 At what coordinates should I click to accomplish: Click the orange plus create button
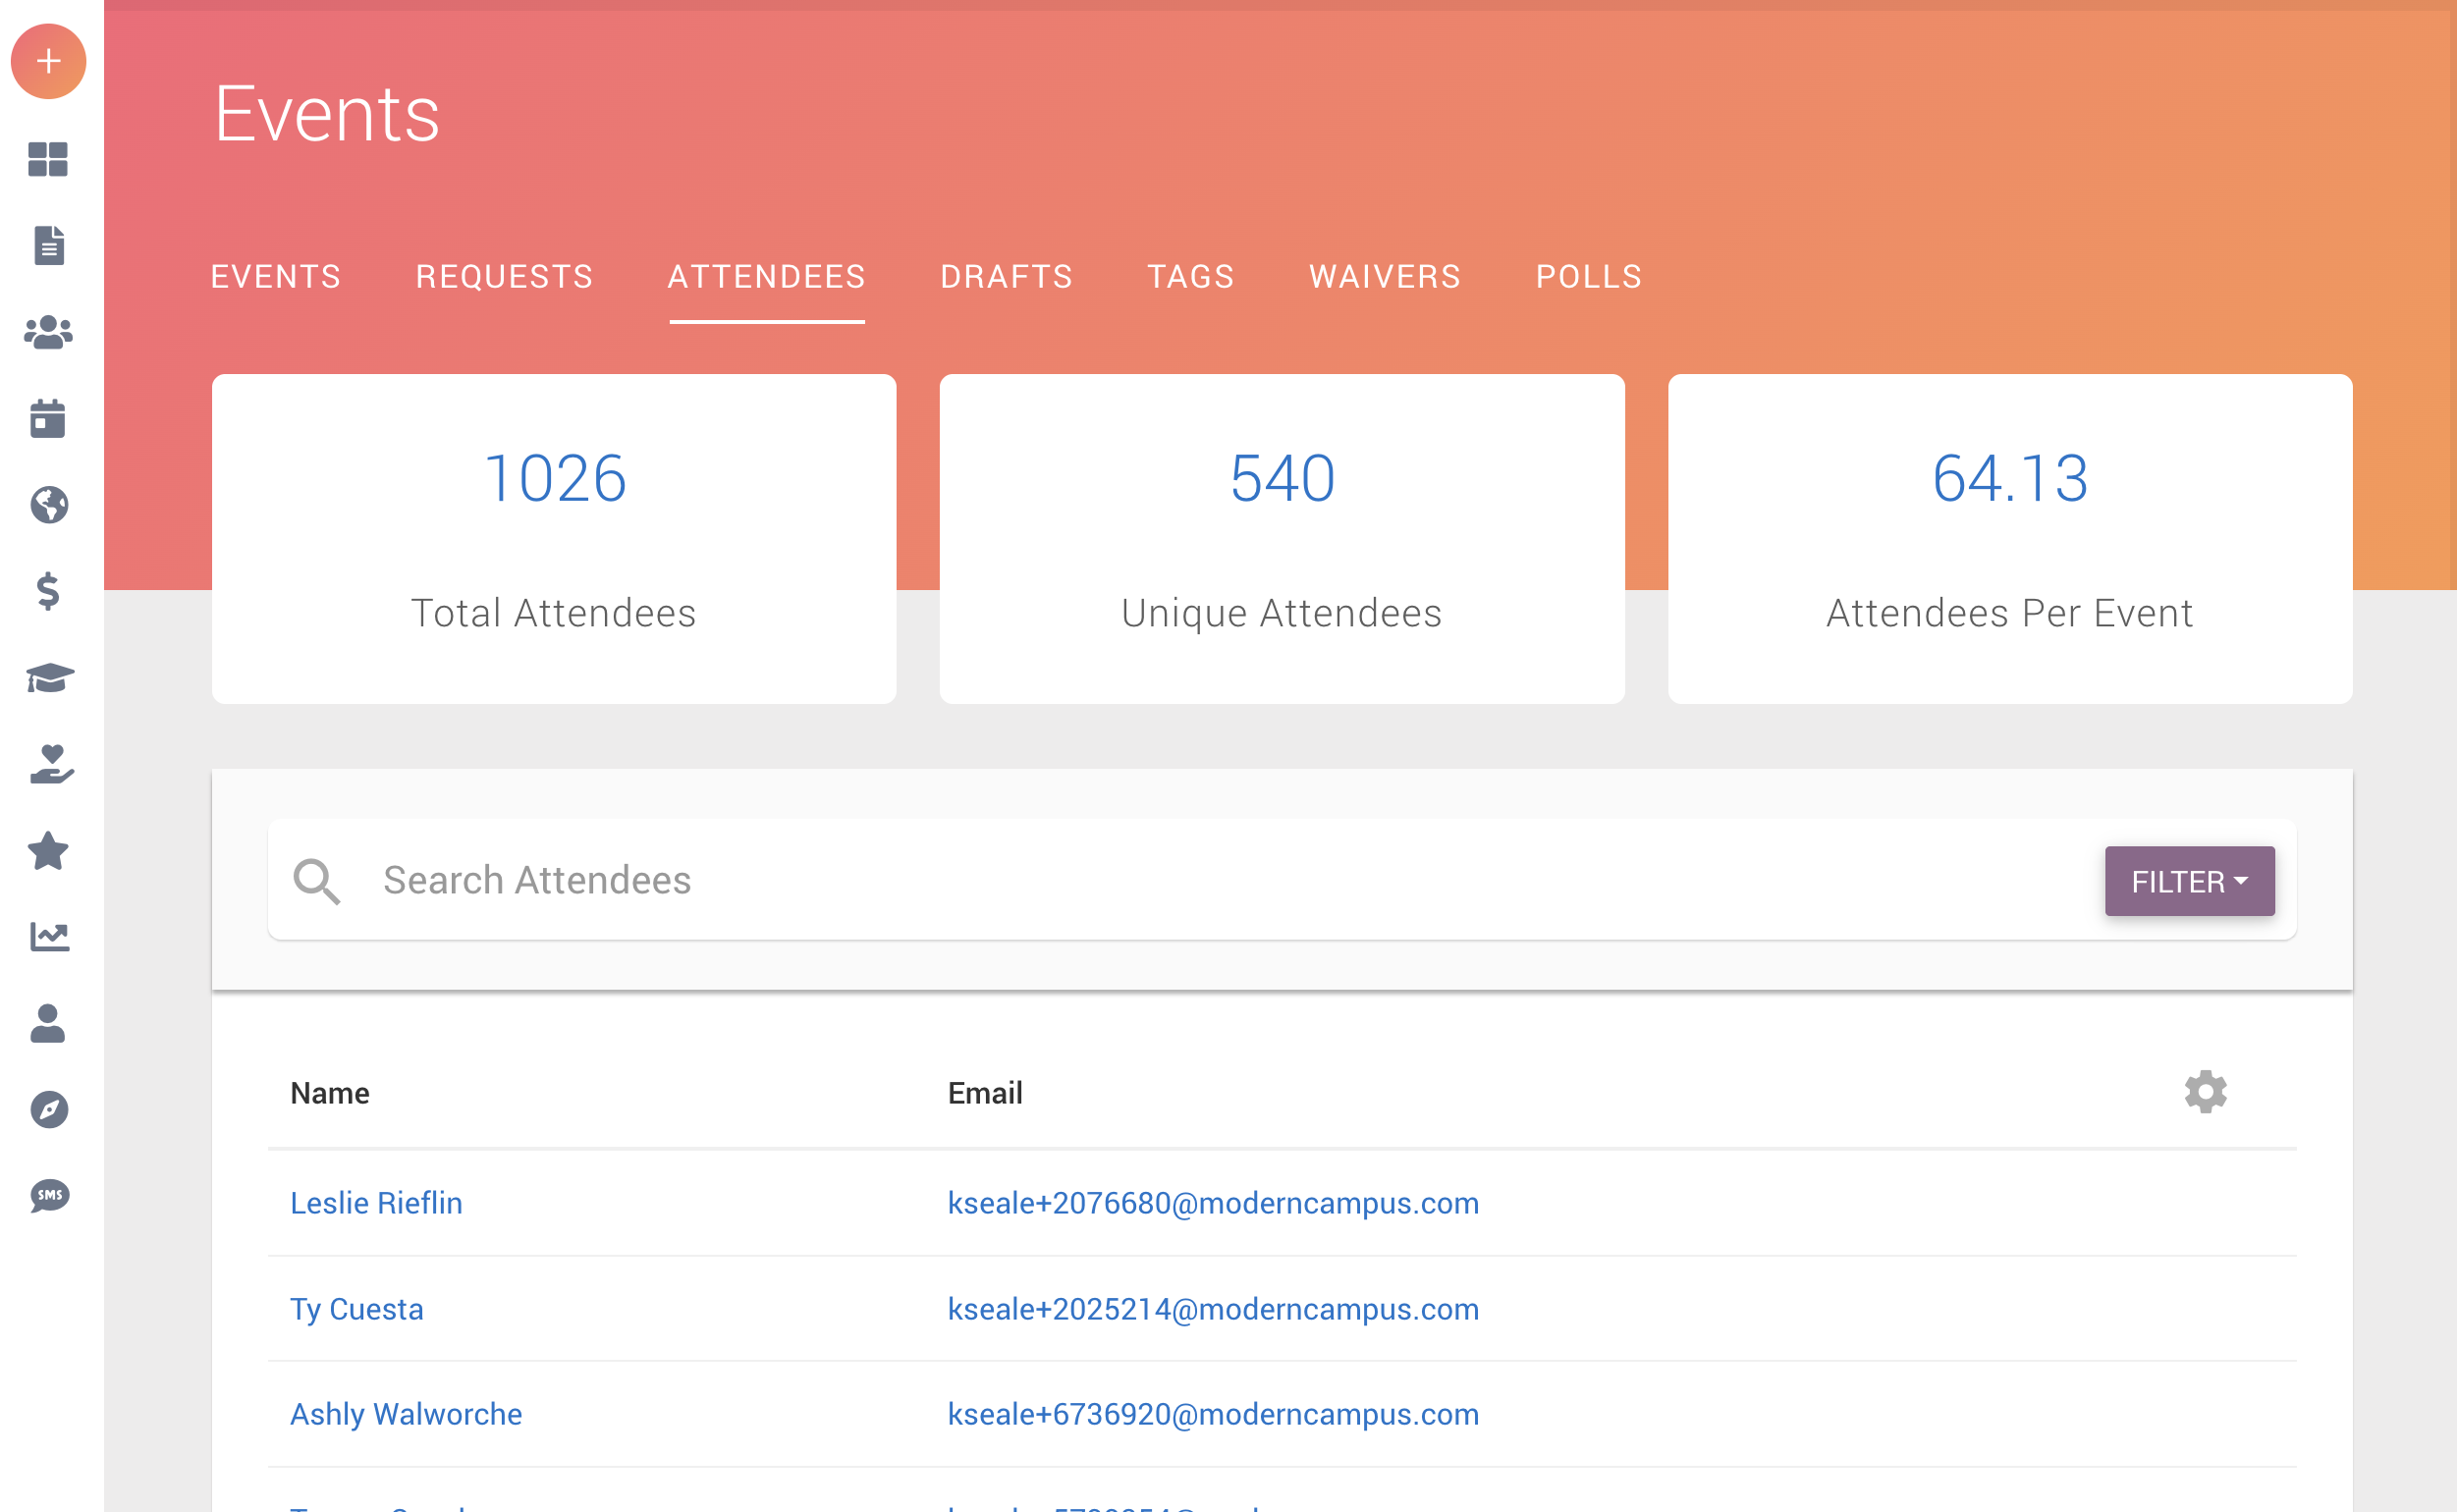(48, 61)
